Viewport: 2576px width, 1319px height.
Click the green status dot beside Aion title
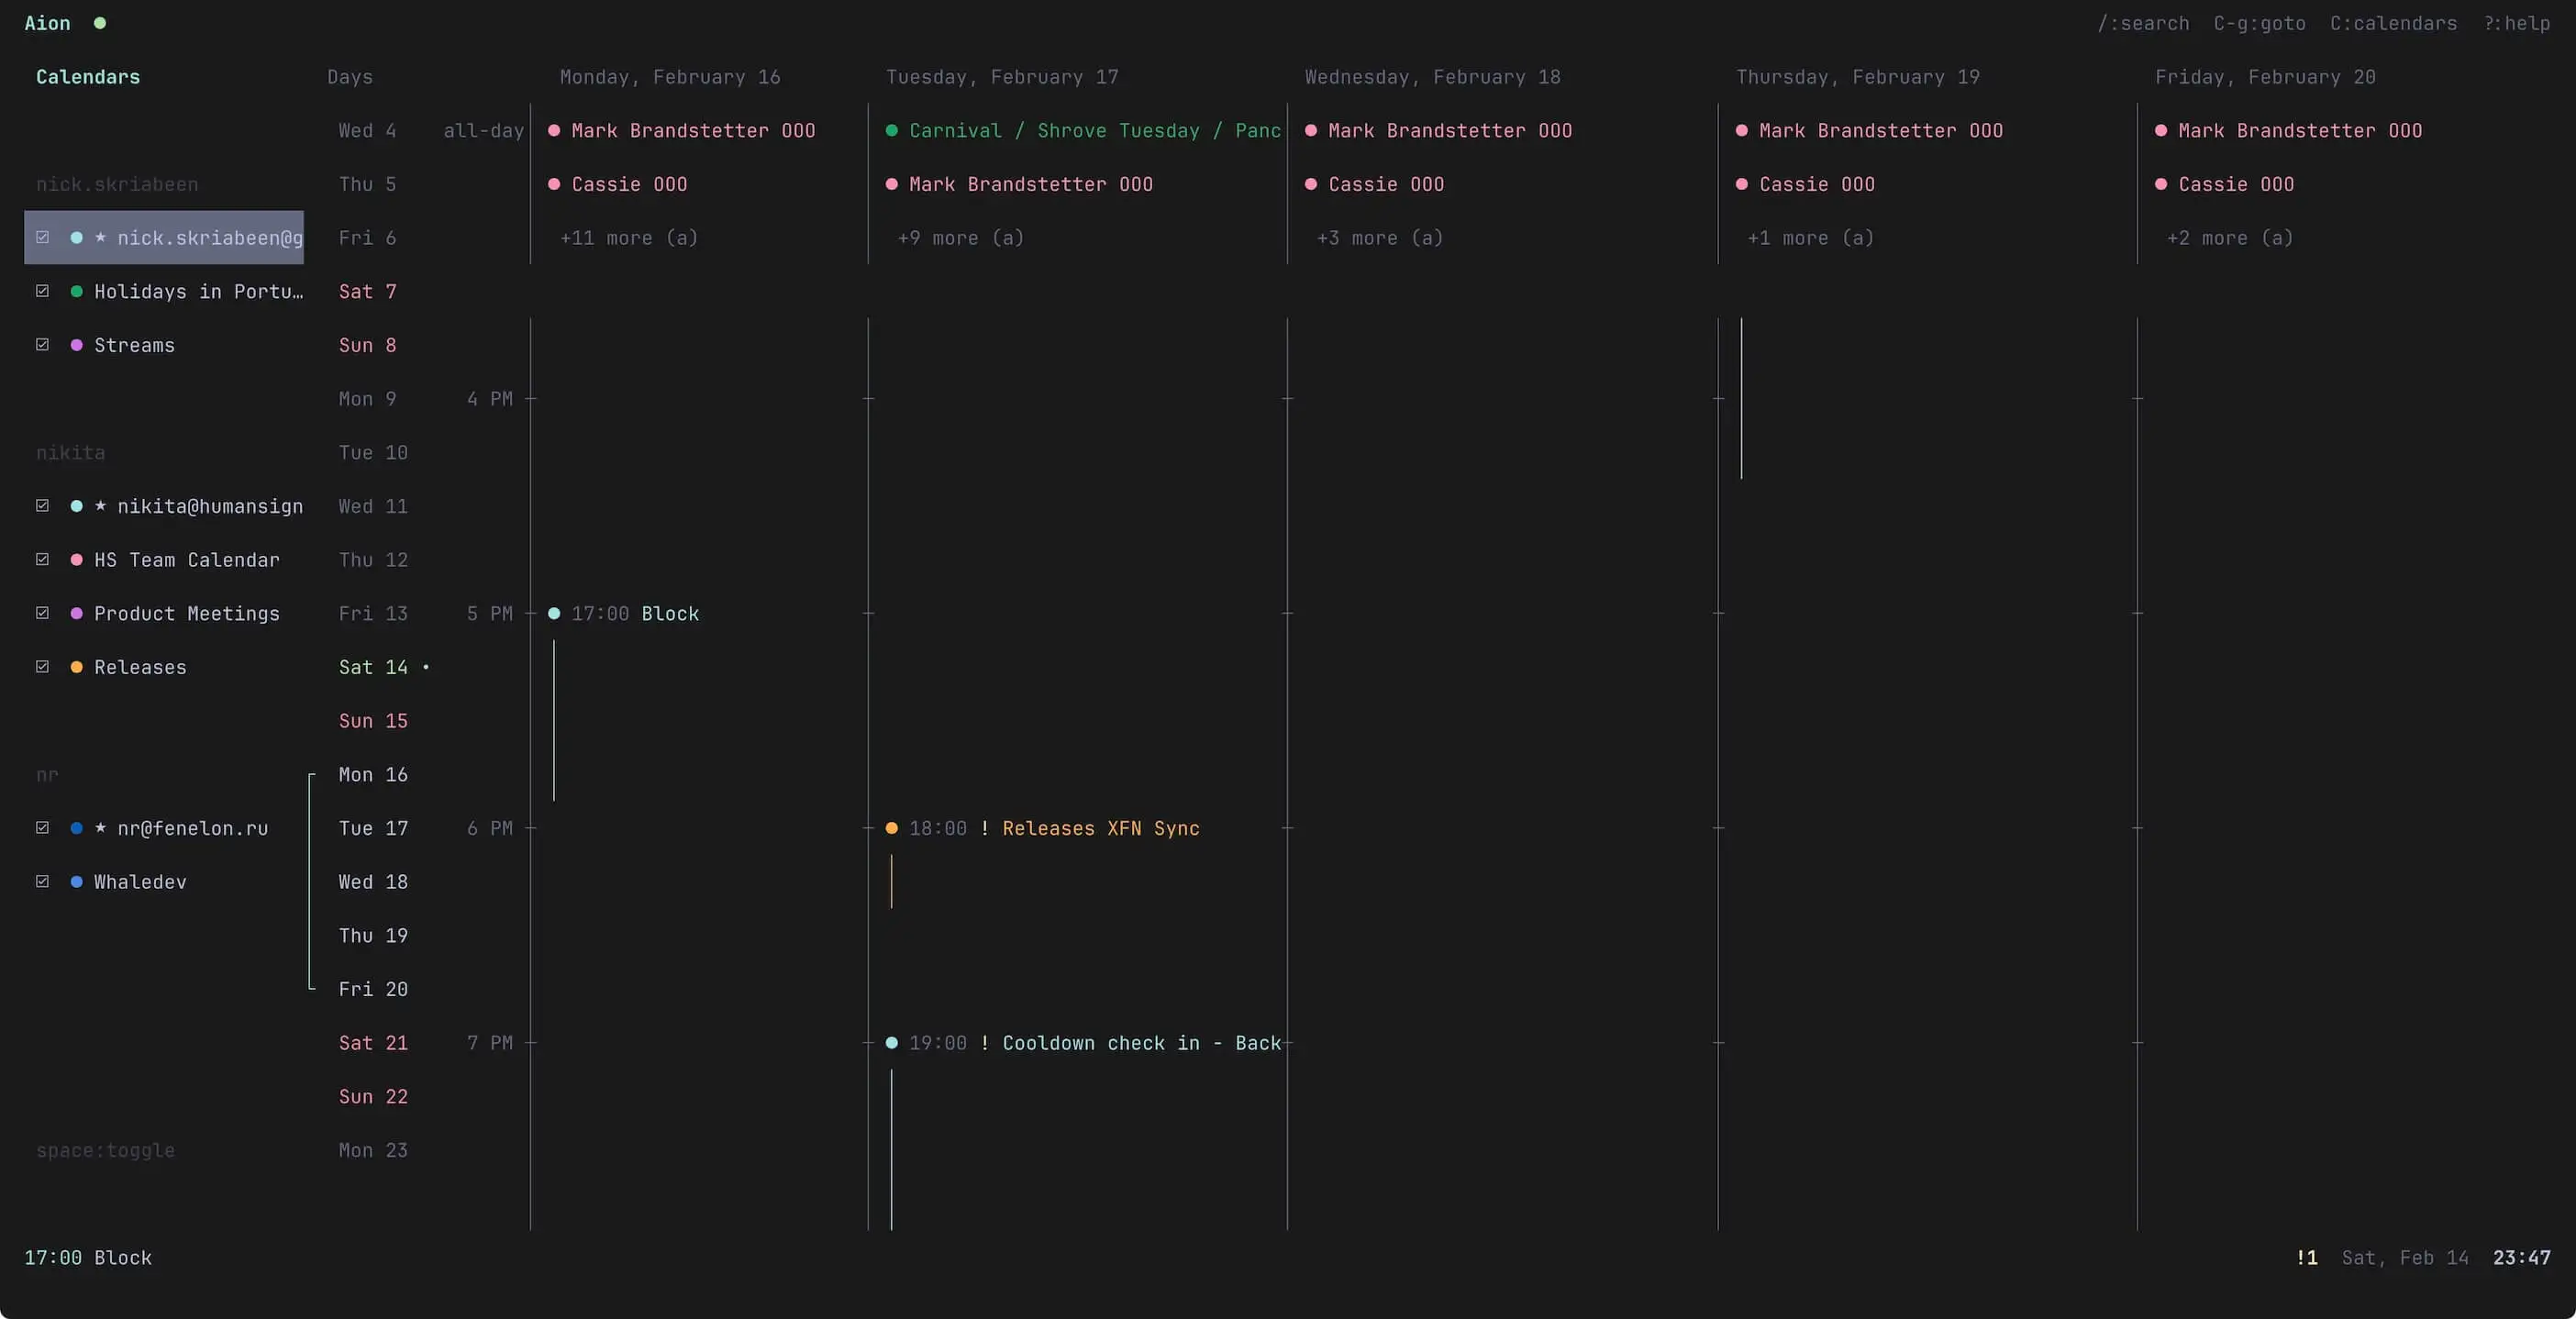click(x=100, y=23)
